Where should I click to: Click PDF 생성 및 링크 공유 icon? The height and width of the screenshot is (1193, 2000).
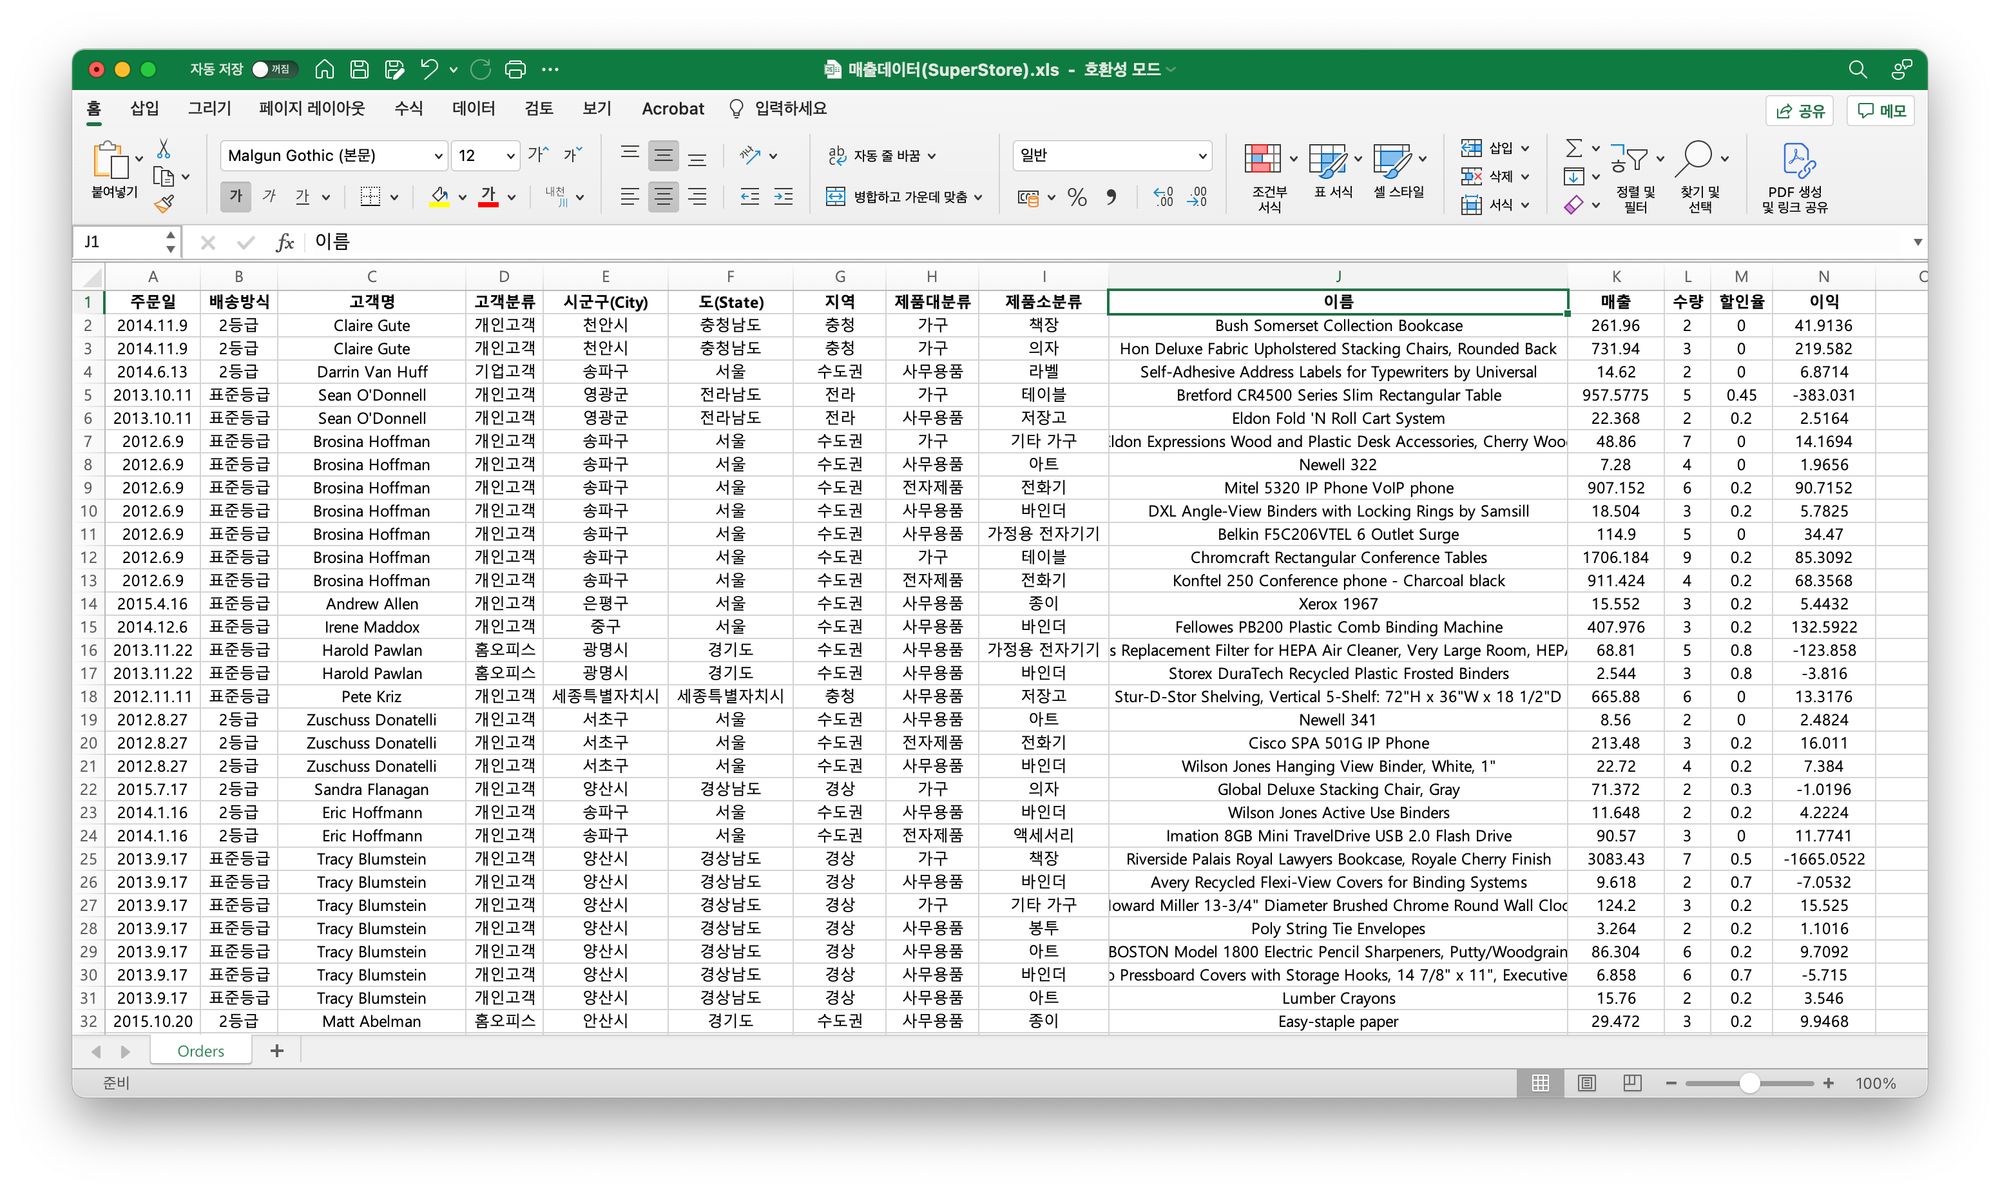(x=1795, y=177)
